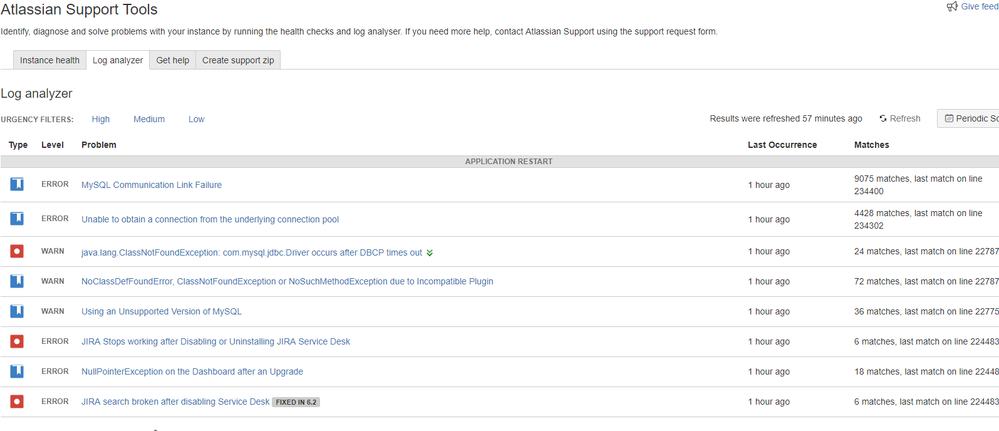999x431 pixels.
Task: Click the red icon beside com.mysql.jdbc.Driver row
Action: 17,251
